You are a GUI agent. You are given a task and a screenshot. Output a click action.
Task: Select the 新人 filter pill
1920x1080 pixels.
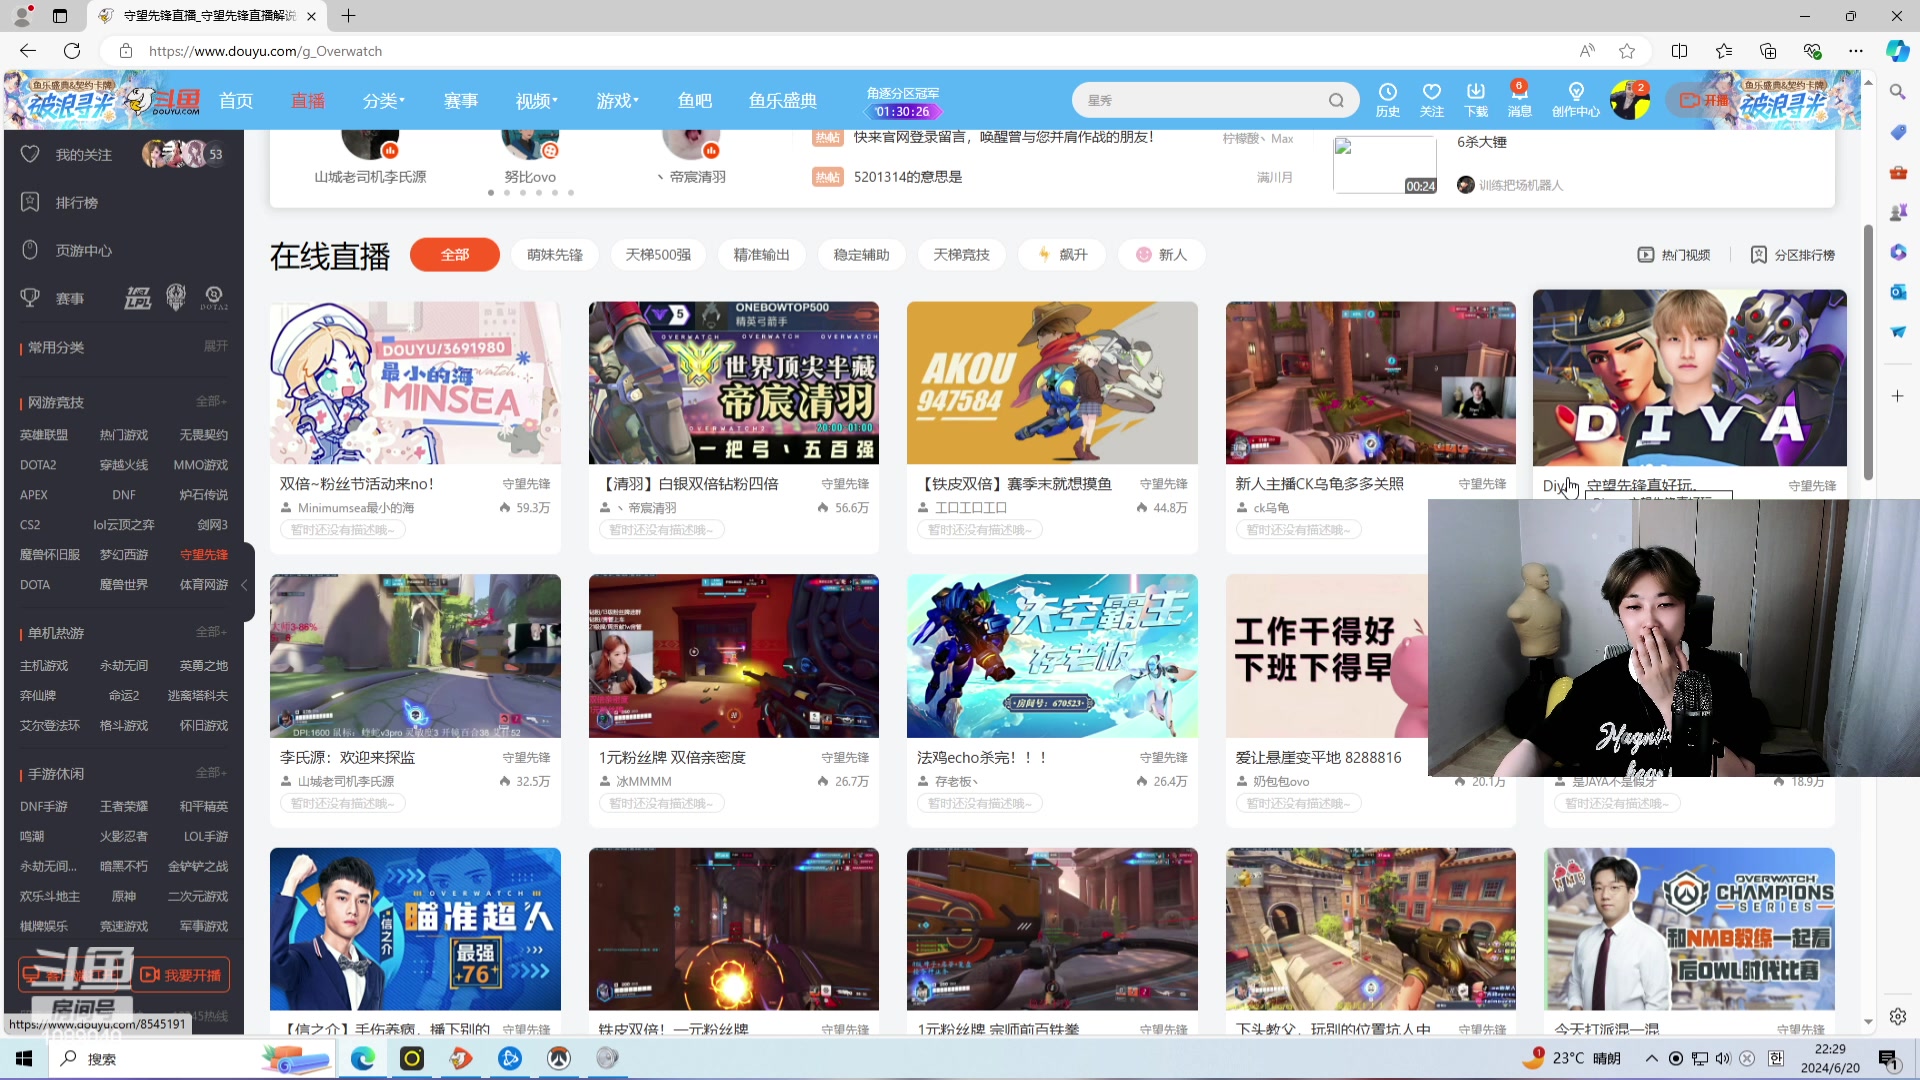[1162, 255]
